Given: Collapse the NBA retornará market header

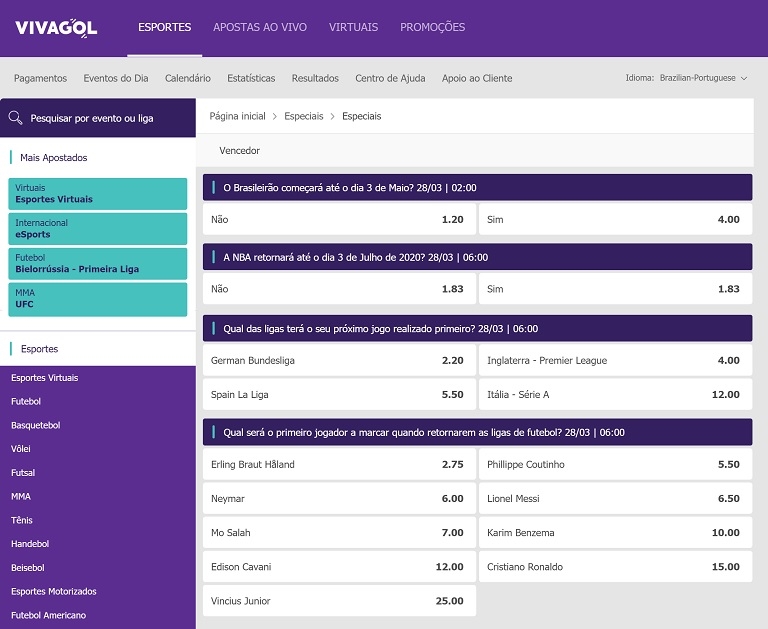Looking at the screenshot, I should tap(477, 257).
